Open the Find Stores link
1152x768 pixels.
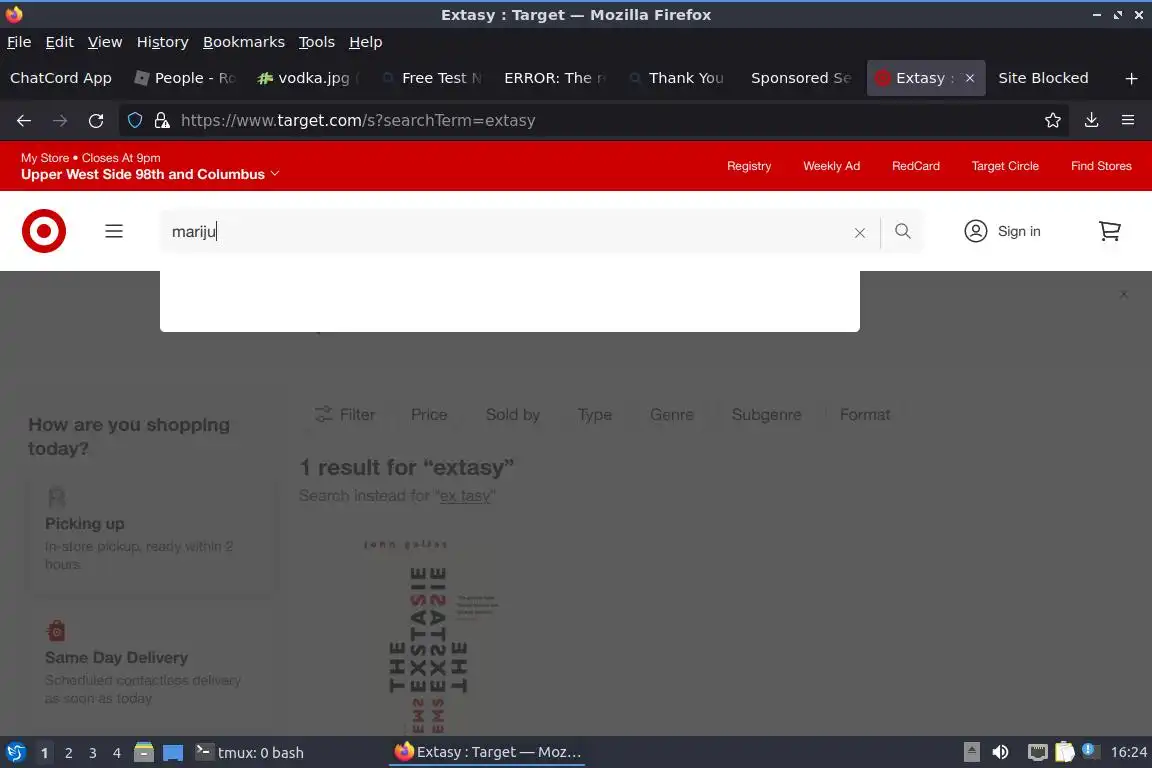(x=1101, y=166)
